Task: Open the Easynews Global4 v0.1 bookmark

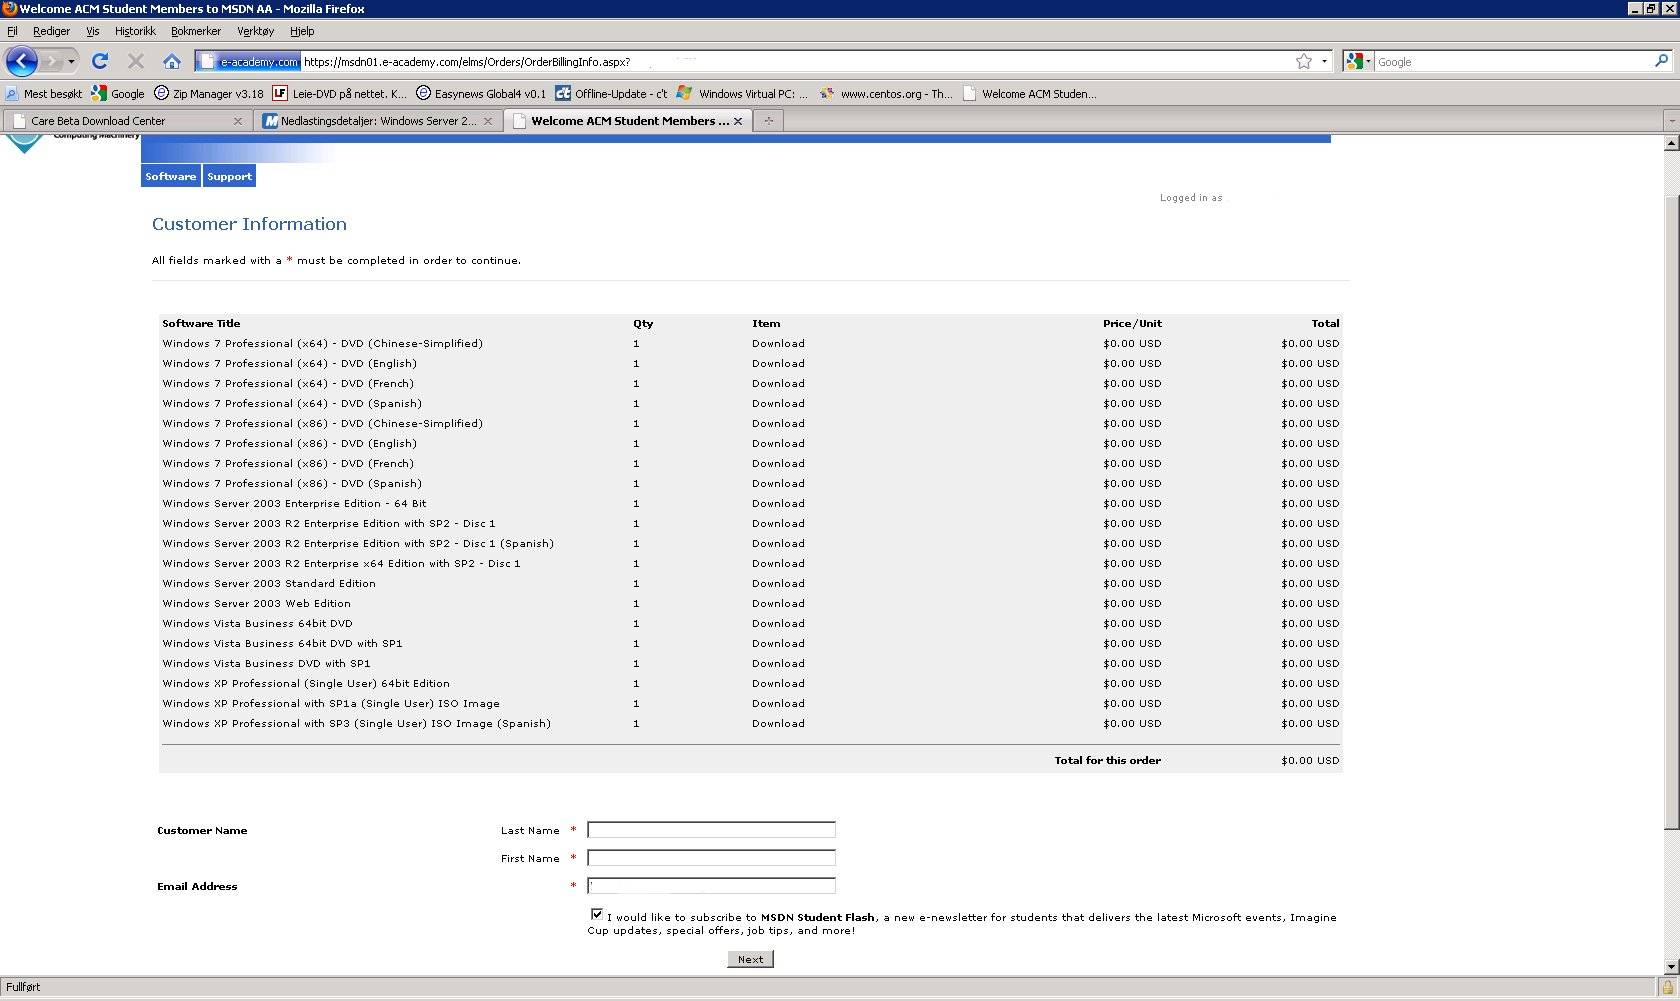Action: 481,94
